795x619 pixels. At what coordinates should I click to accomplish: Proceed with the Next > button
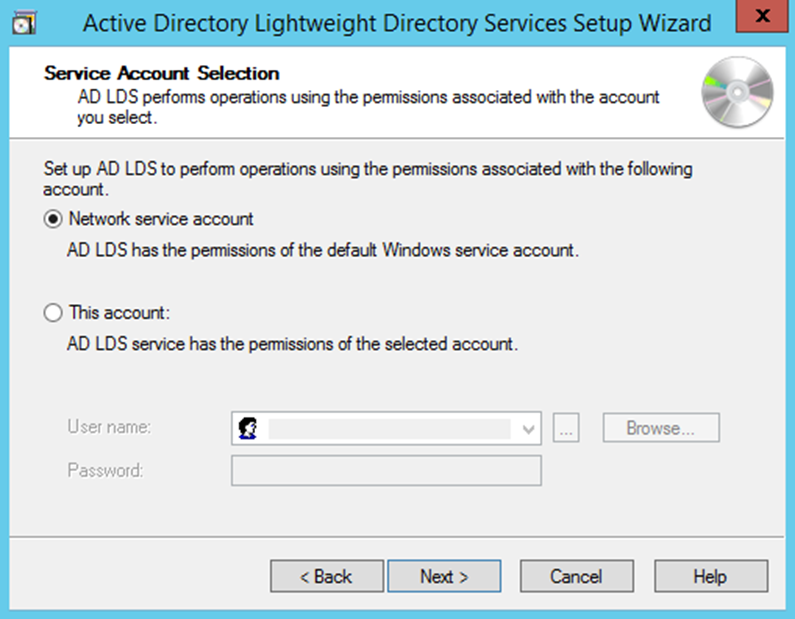[x=444, y=576]
